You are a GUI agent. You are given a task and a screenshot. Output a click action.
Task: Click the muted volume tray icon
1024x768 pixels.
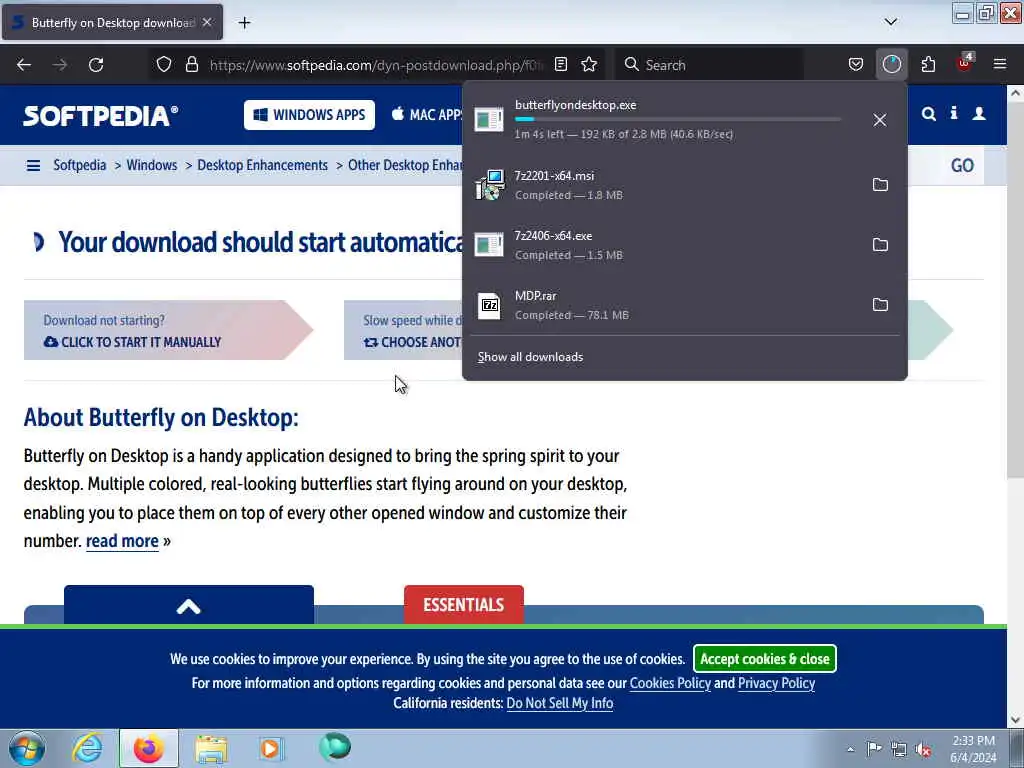click(x=923, y=750)
